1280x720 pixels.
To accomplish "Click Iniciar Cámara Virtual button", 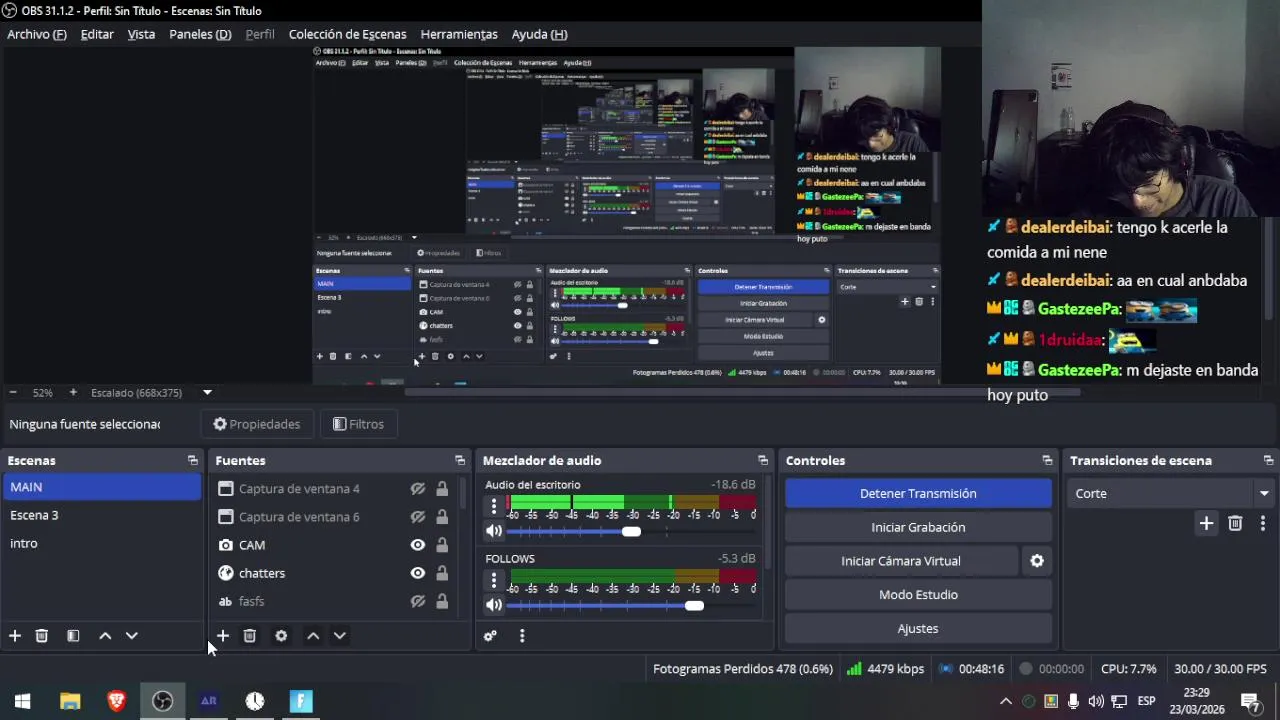I will tap(901, 561).
